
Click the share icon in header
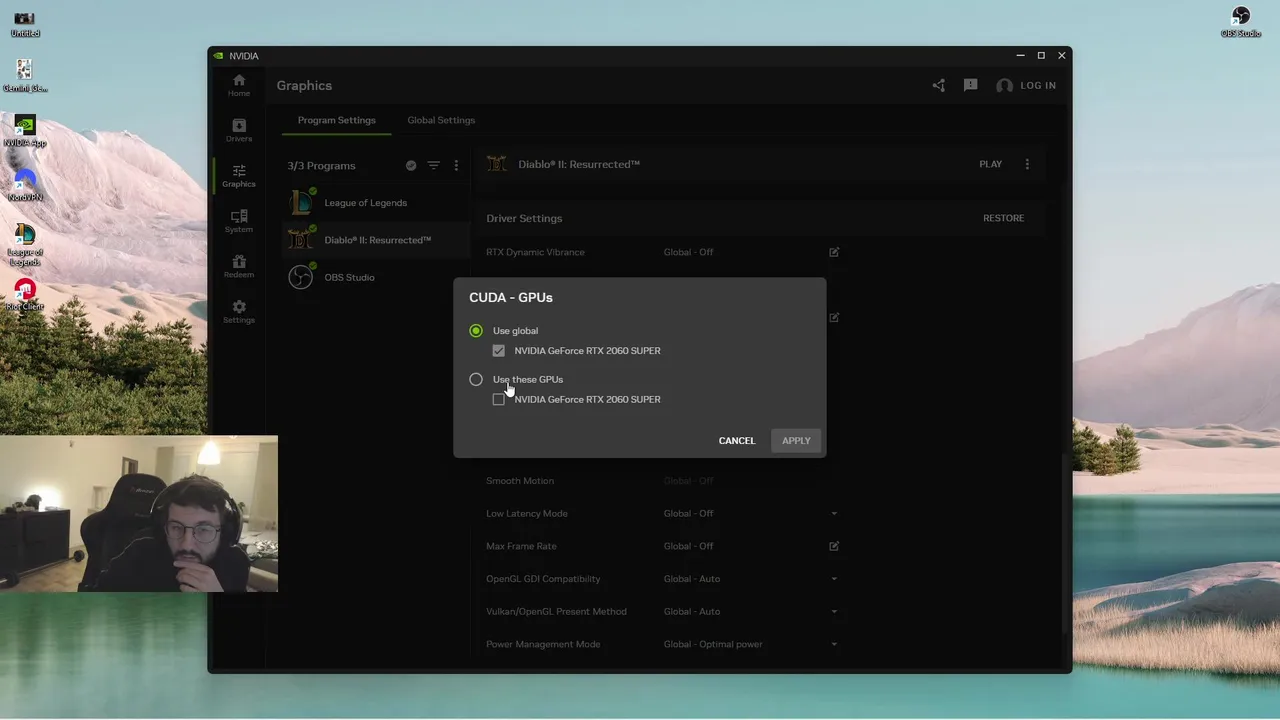[x=938, y=86]
